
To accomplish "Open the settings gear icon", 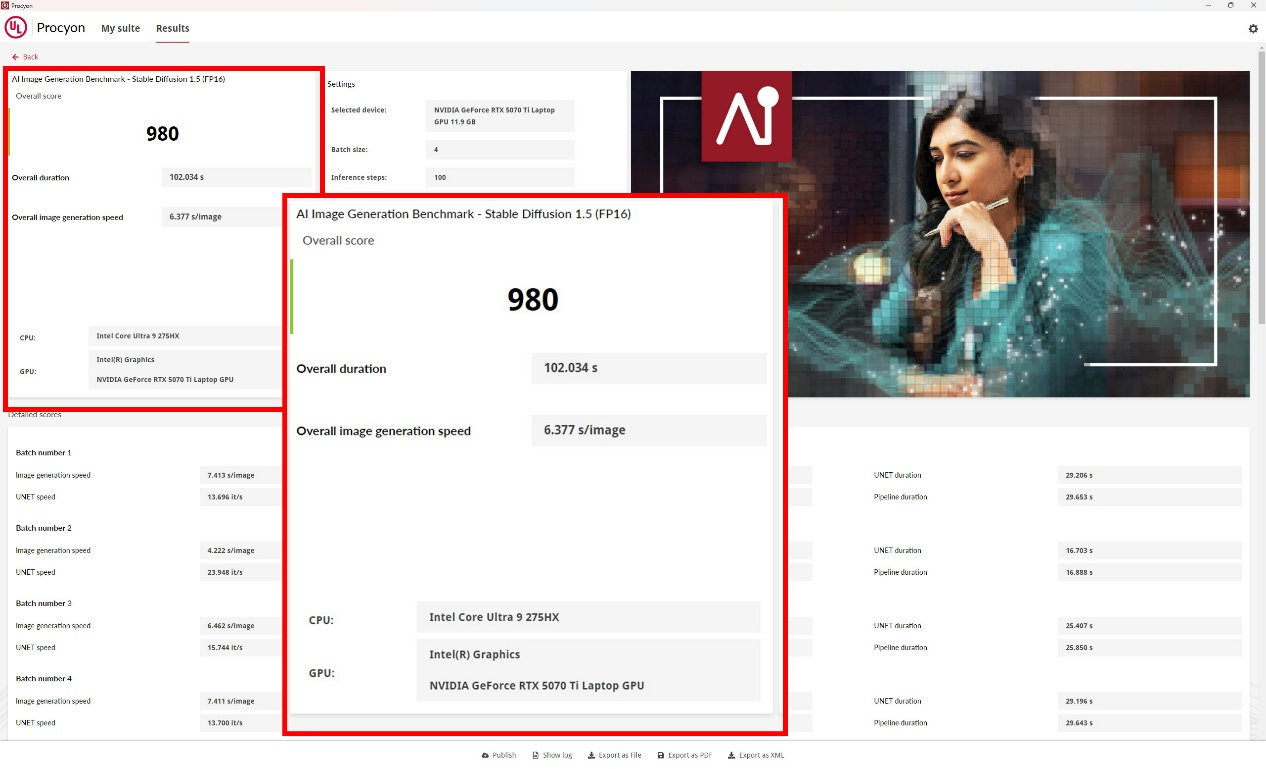I will (1253, 29).
